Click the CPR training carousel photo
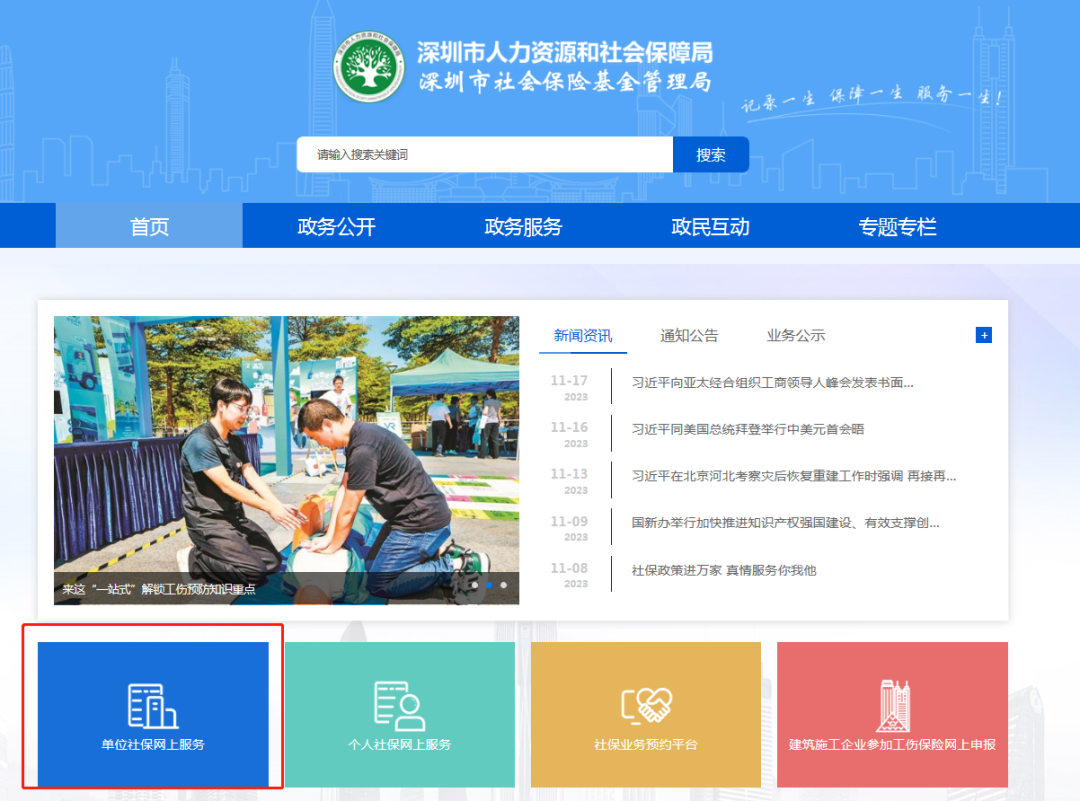The image size is (1080, 801). 287,460
